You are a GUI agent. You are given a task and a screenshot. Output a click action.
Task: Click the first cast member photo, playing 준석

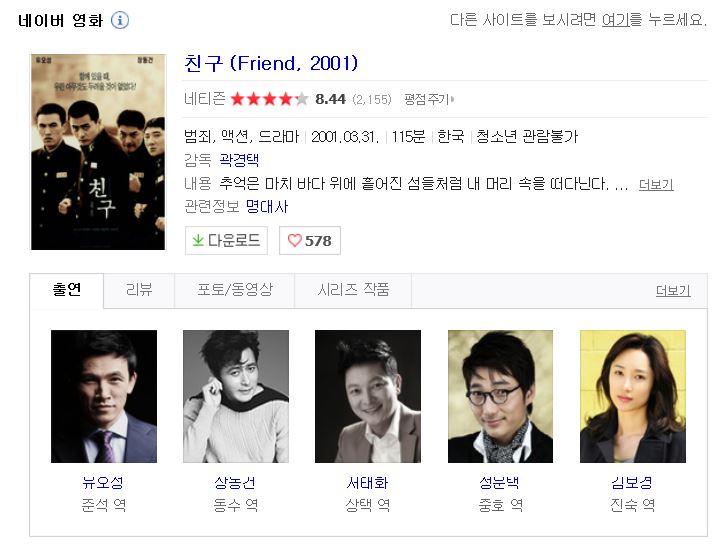104,396
